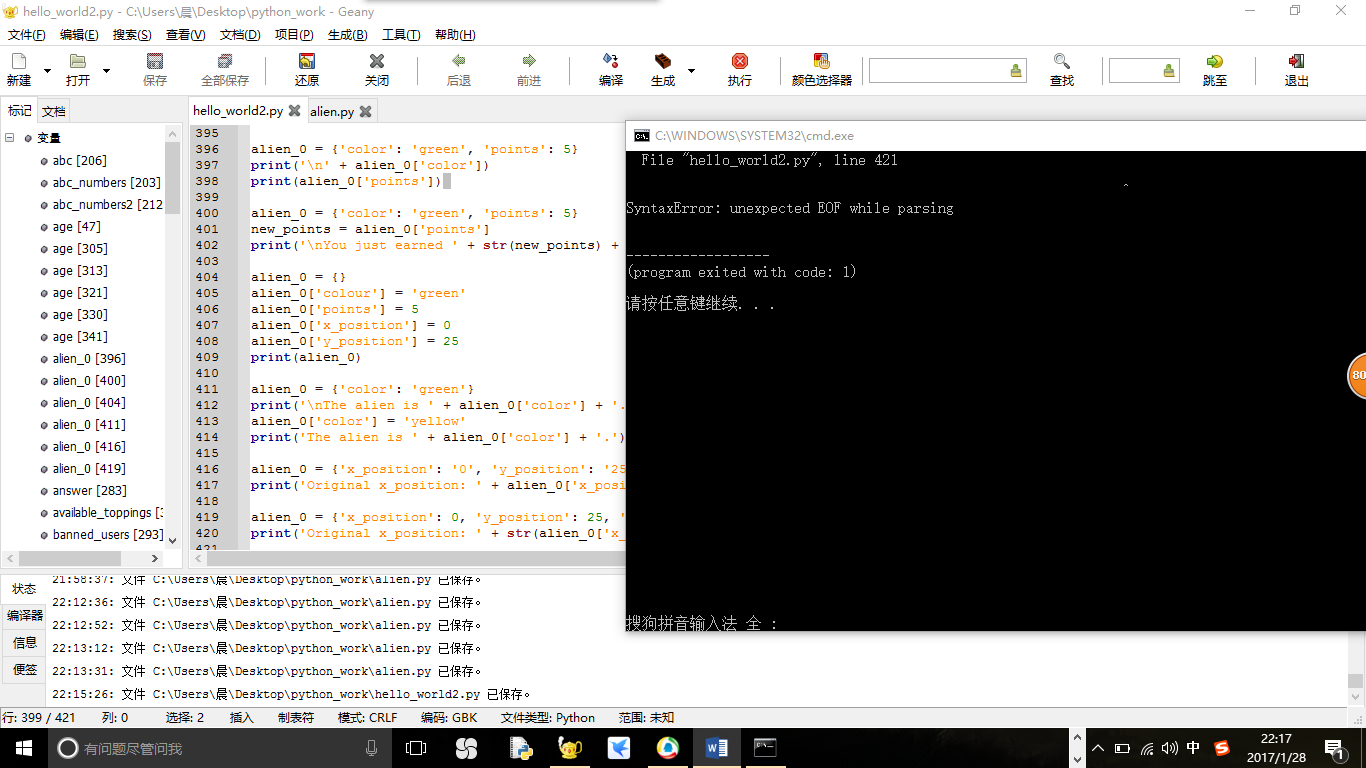Create a new file with 新建 icon

pos(18,69)
